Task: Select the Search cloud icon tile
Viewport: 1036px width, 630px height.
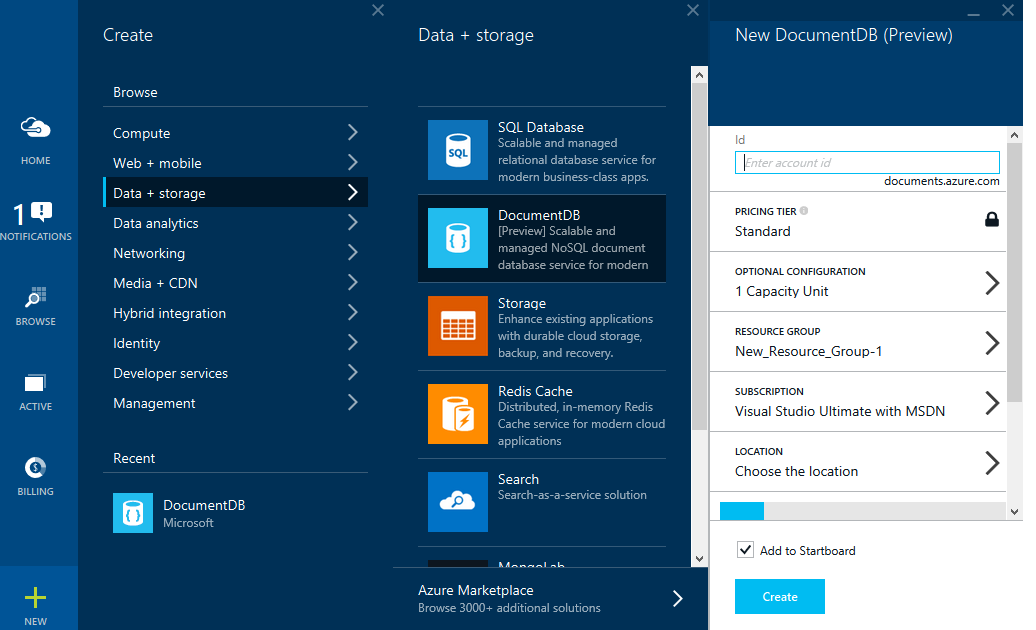Action: click(x=458, y=502)
